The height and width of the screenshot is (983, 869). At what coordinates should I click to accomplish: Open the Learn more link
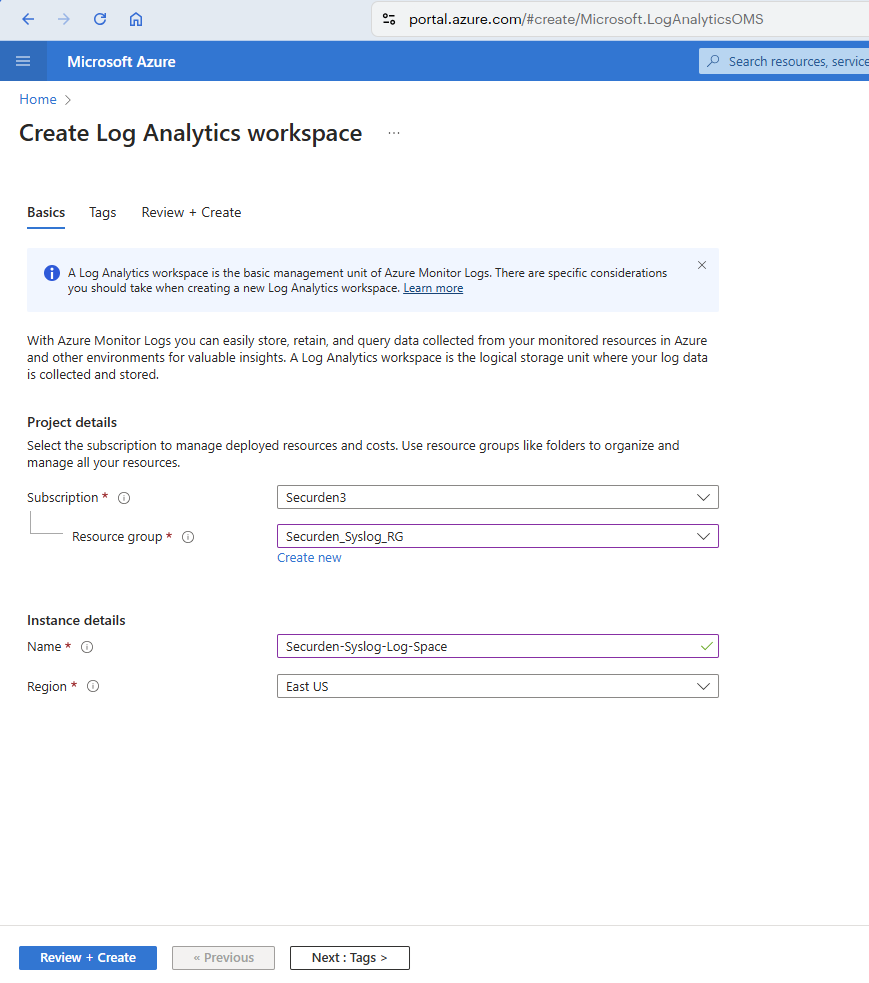coord(433,288)
